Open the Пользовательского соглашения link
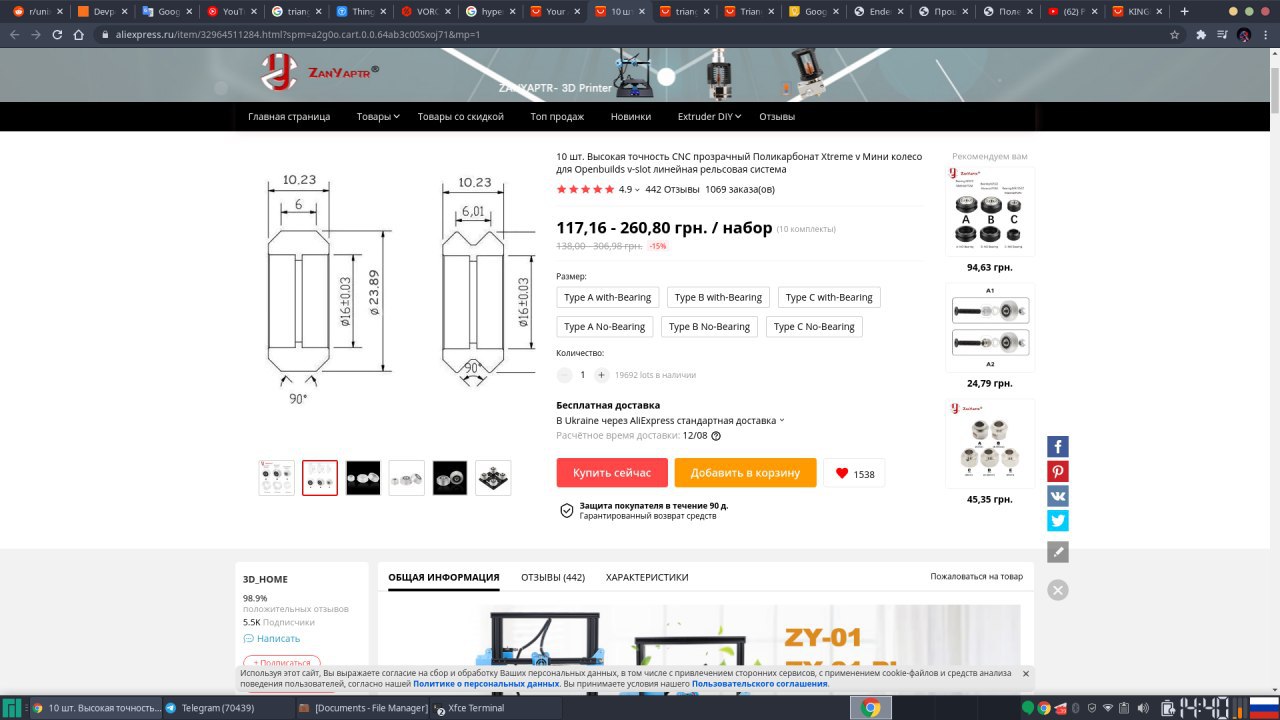This screenshot has height=720, width=1280. point(760,683)
